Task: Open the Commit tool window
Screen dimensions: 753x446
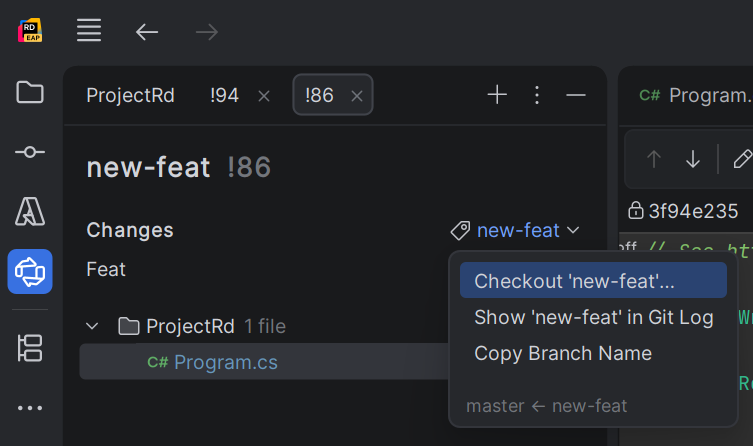Action: pyautogui.click(x=30, y=152)
